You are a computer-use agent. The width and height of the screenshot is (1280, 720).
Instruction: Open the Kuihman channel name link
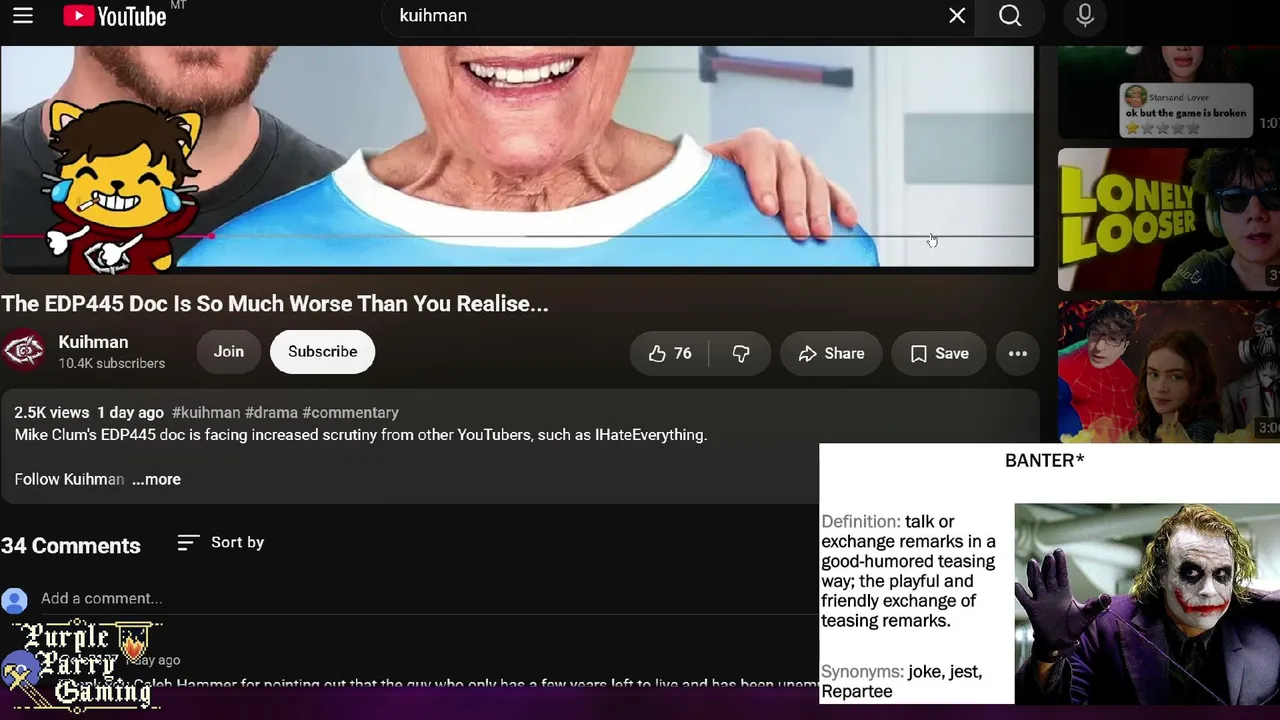coord(93,342)
